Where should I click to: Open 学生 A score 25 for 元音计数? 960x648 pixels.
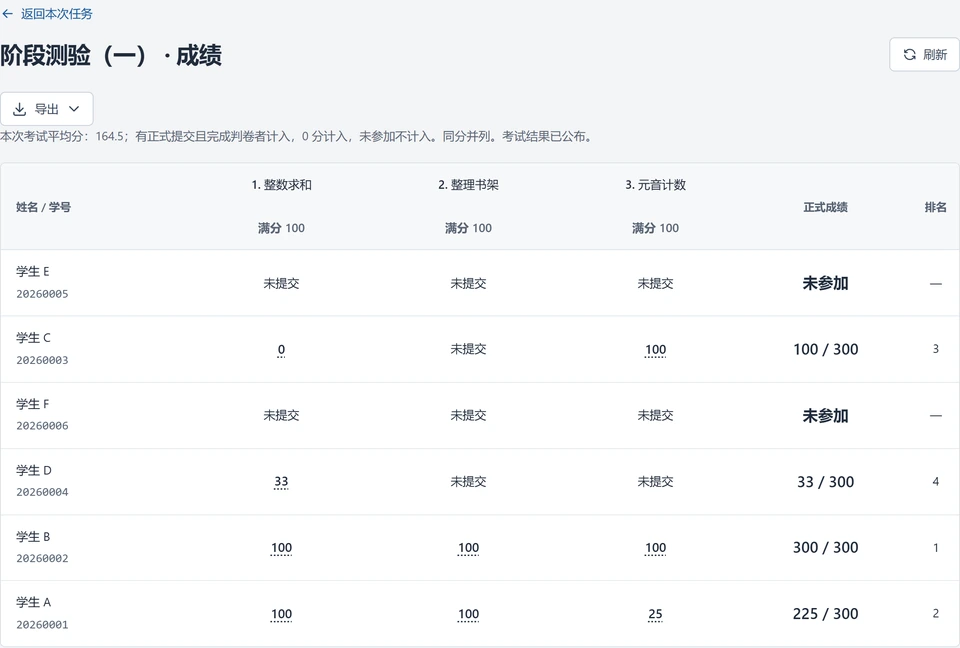coord(655,614)
